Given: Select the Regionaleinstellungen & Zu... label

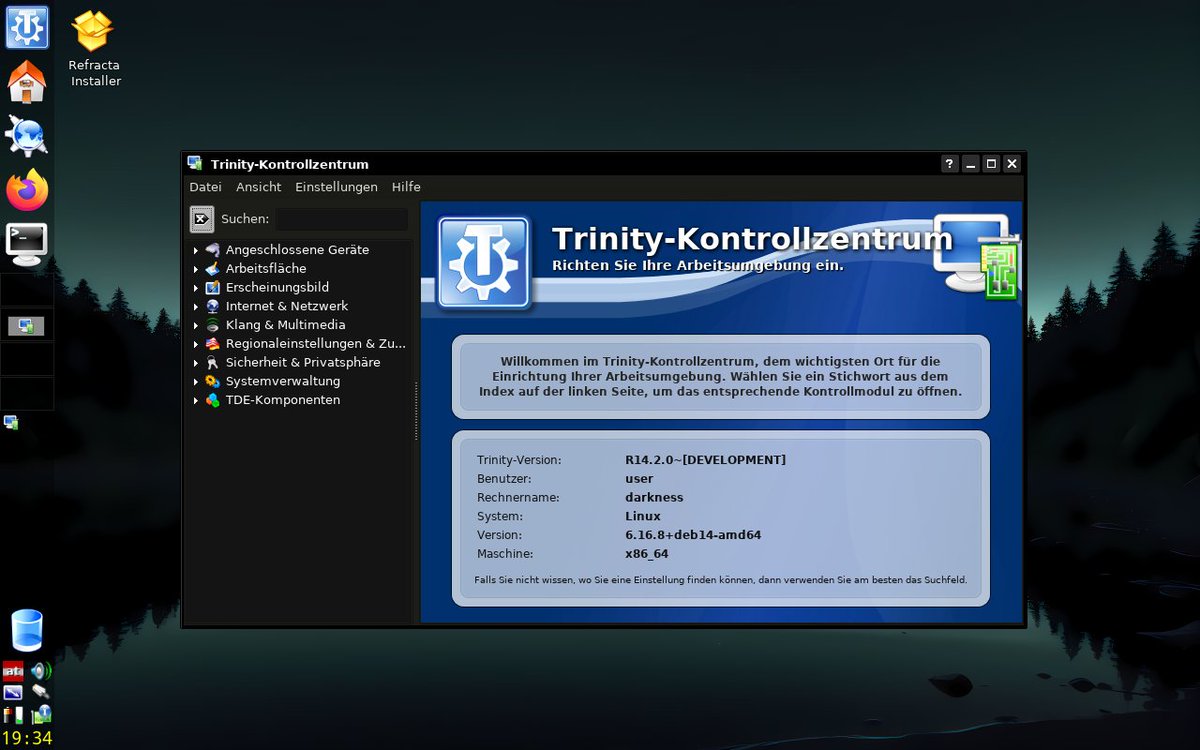Looking at the screenshot, I should point(316,344).
